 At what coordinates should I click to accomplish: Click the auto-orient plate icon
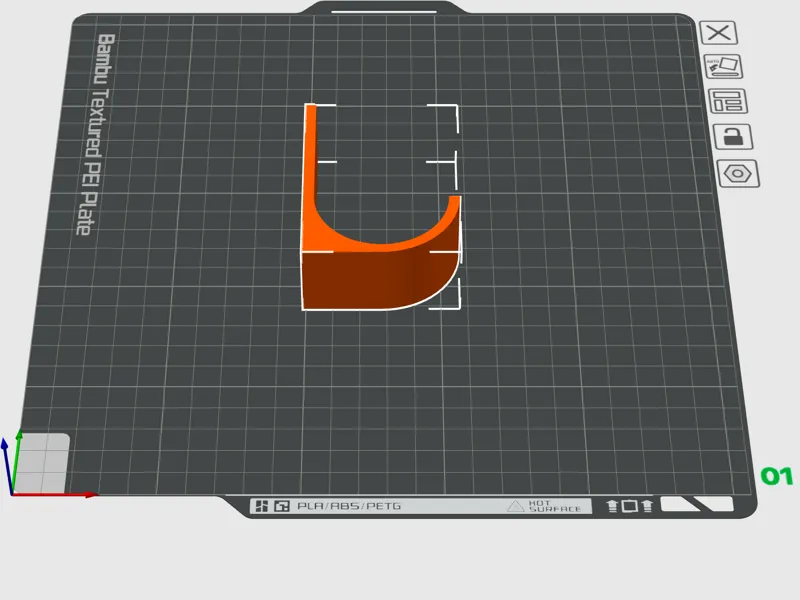tap(723, 67)
